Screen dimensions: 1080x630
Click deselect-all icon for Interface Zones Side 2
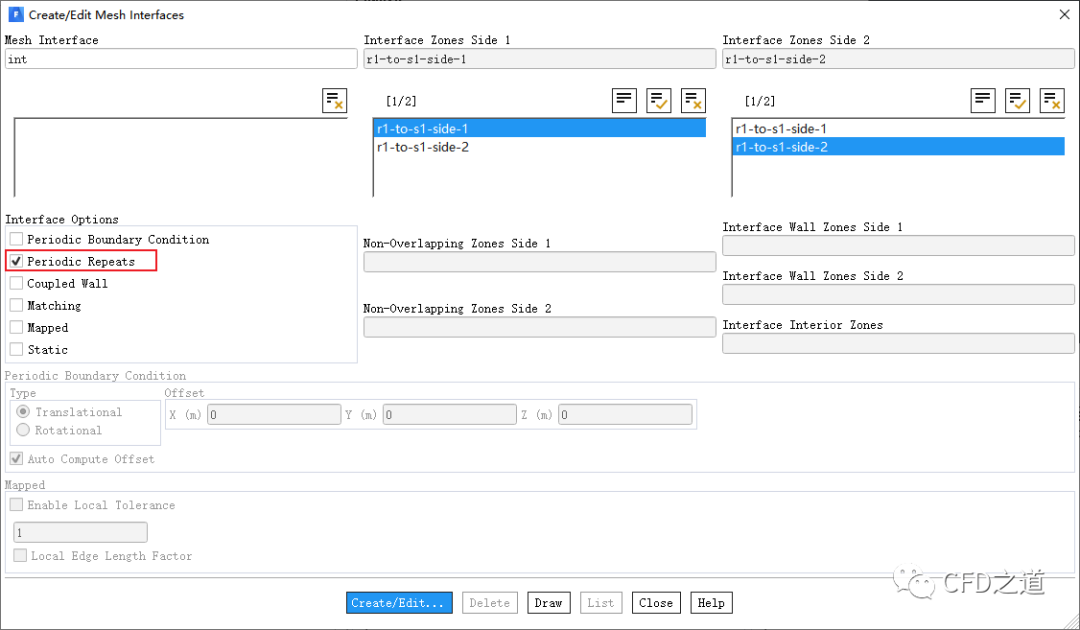point(1052,100)
